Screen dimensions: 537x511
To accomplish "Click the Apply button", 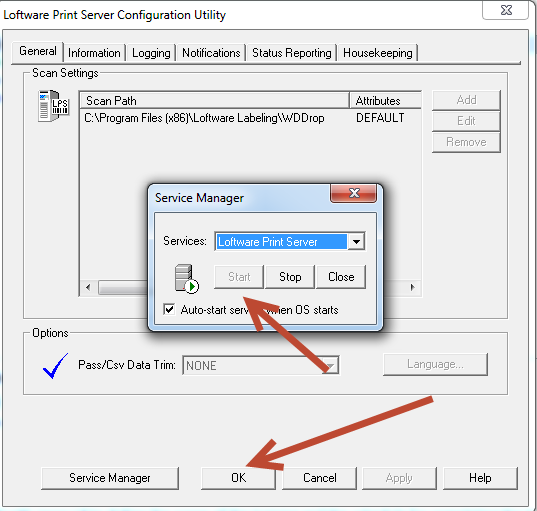I will coord(399,478).
